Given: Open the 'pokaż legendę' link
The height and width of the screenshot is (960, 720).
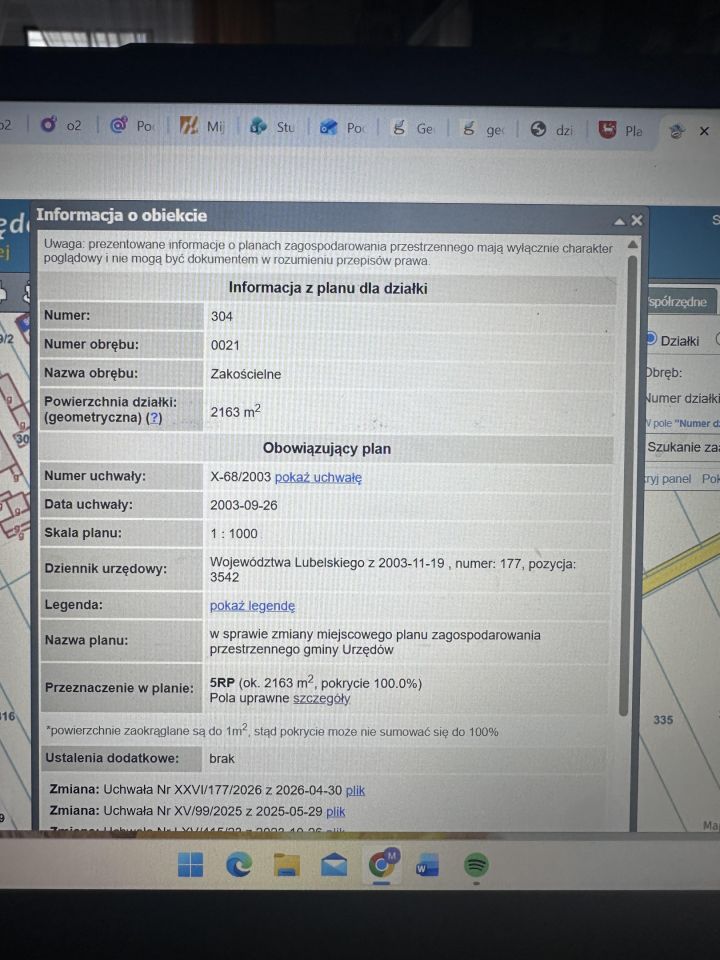Looking at the screenshot, I should [x=252, y=606].
